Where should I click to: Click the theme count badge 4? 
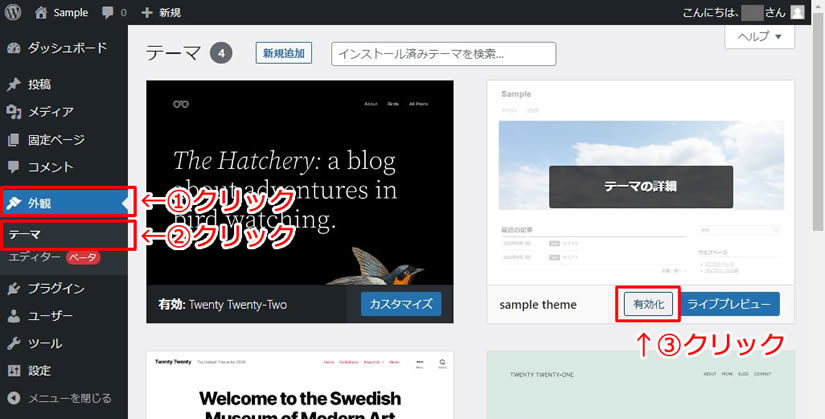coord(221,54)
